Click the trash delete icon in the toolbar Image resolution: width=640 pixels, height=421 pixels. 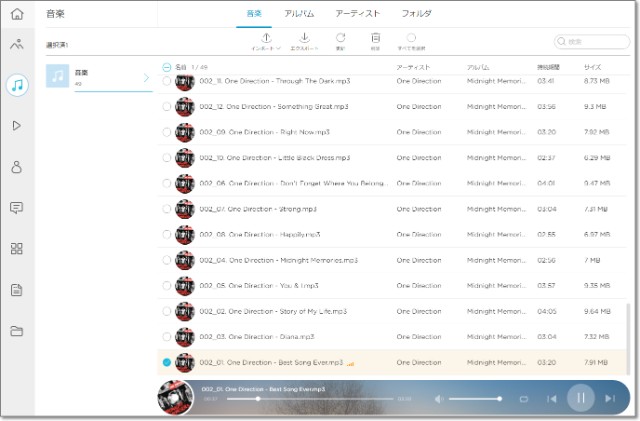point(375,38)
